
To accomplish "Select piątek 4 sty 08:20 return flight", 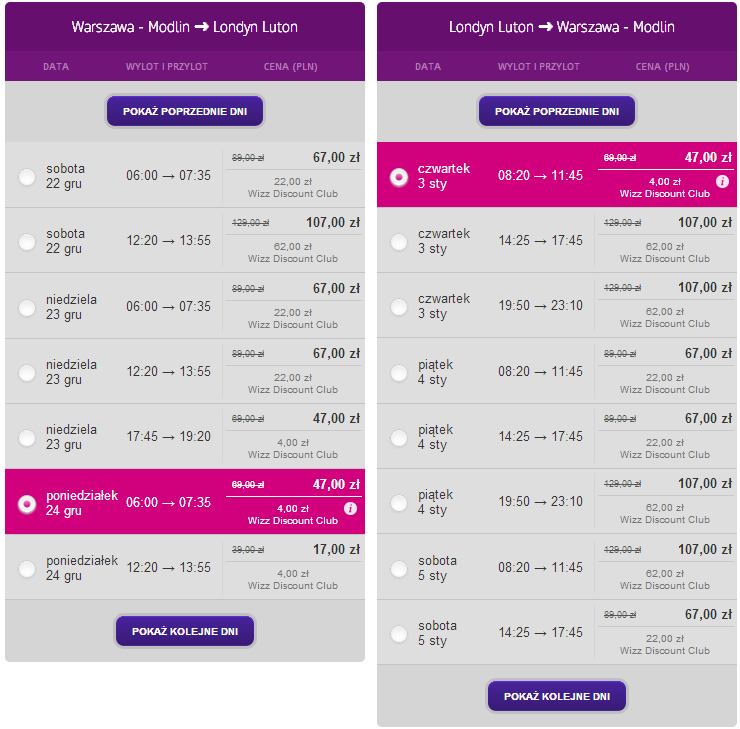I will (399, 373).
